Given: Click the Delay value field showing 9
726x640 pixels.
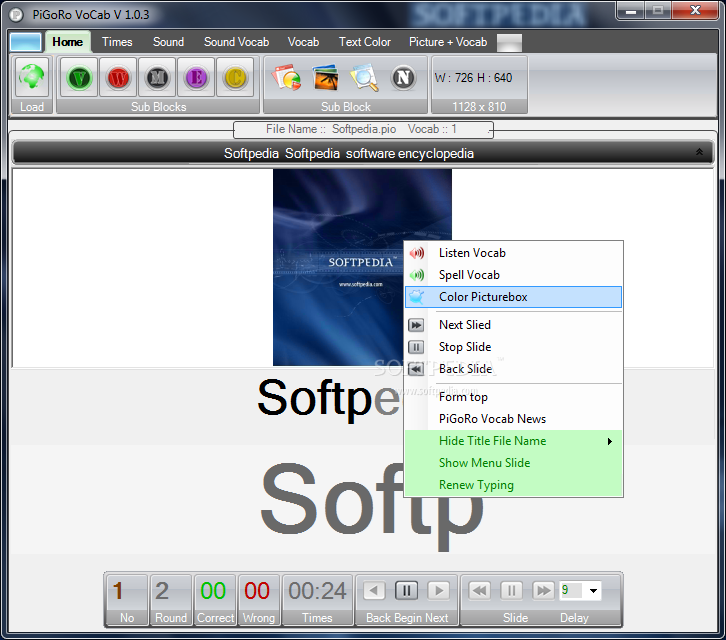Looking at the screenshot, I should tap(572, 590).
